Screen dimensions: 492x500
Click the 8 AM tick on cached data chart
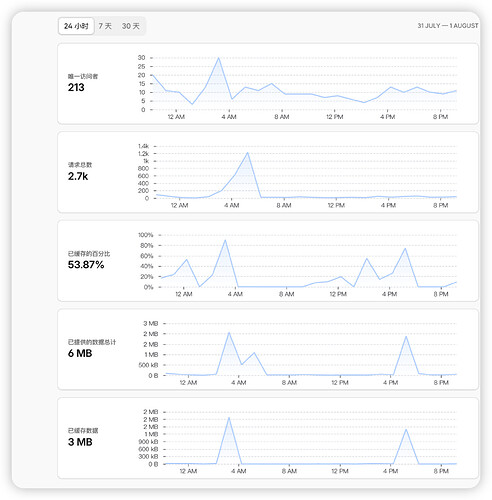click(289, 471)
